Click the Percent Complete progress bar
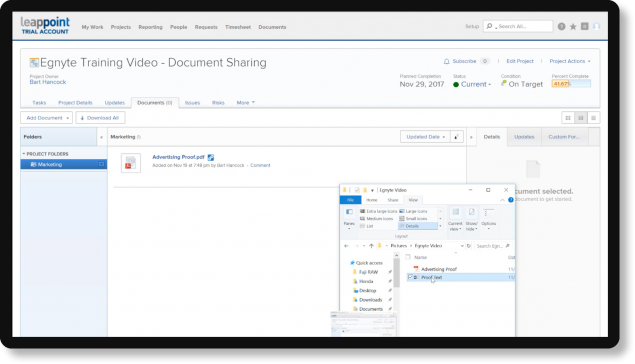The height and width of the screenshot is (364, 635). pyautogui.click(x=571, y=84)
